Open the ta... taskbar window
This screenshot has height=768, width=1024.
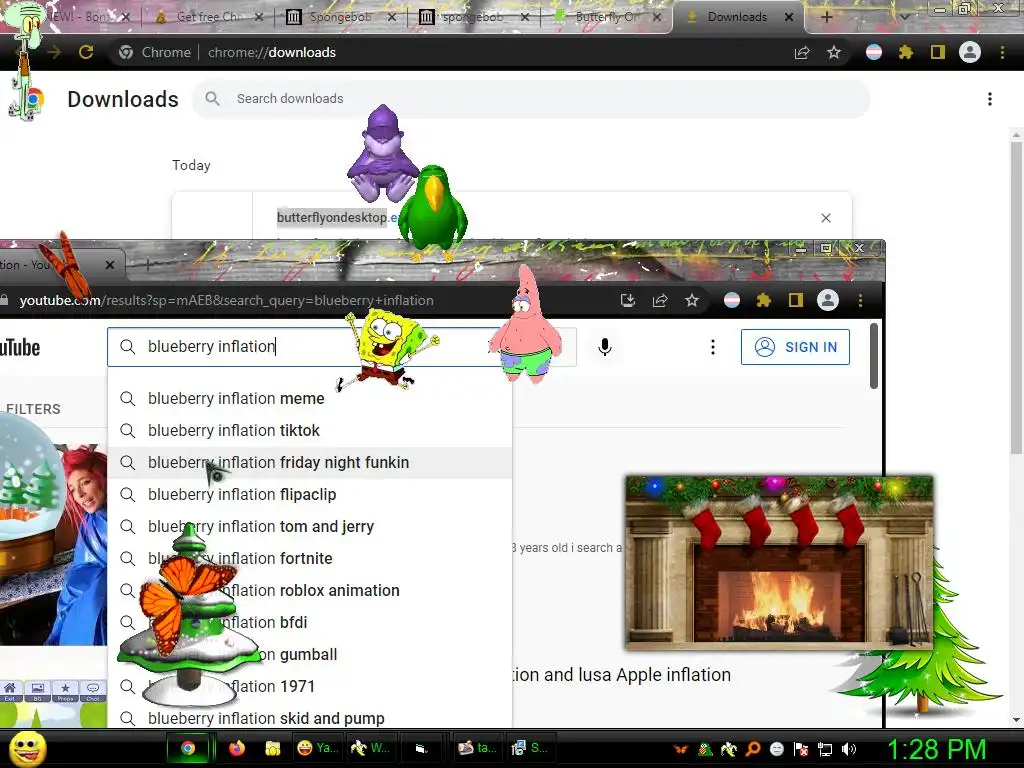click(477, 748)
